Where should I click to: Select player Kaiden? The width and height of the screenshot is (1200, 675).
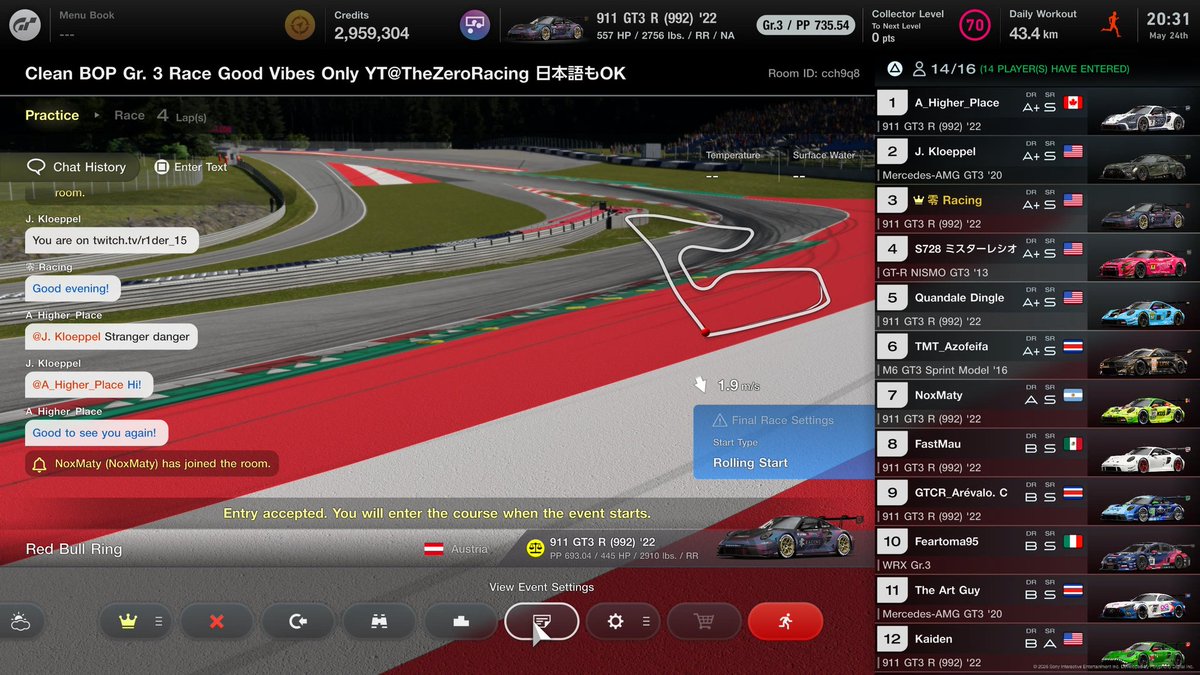point(1038,648)
